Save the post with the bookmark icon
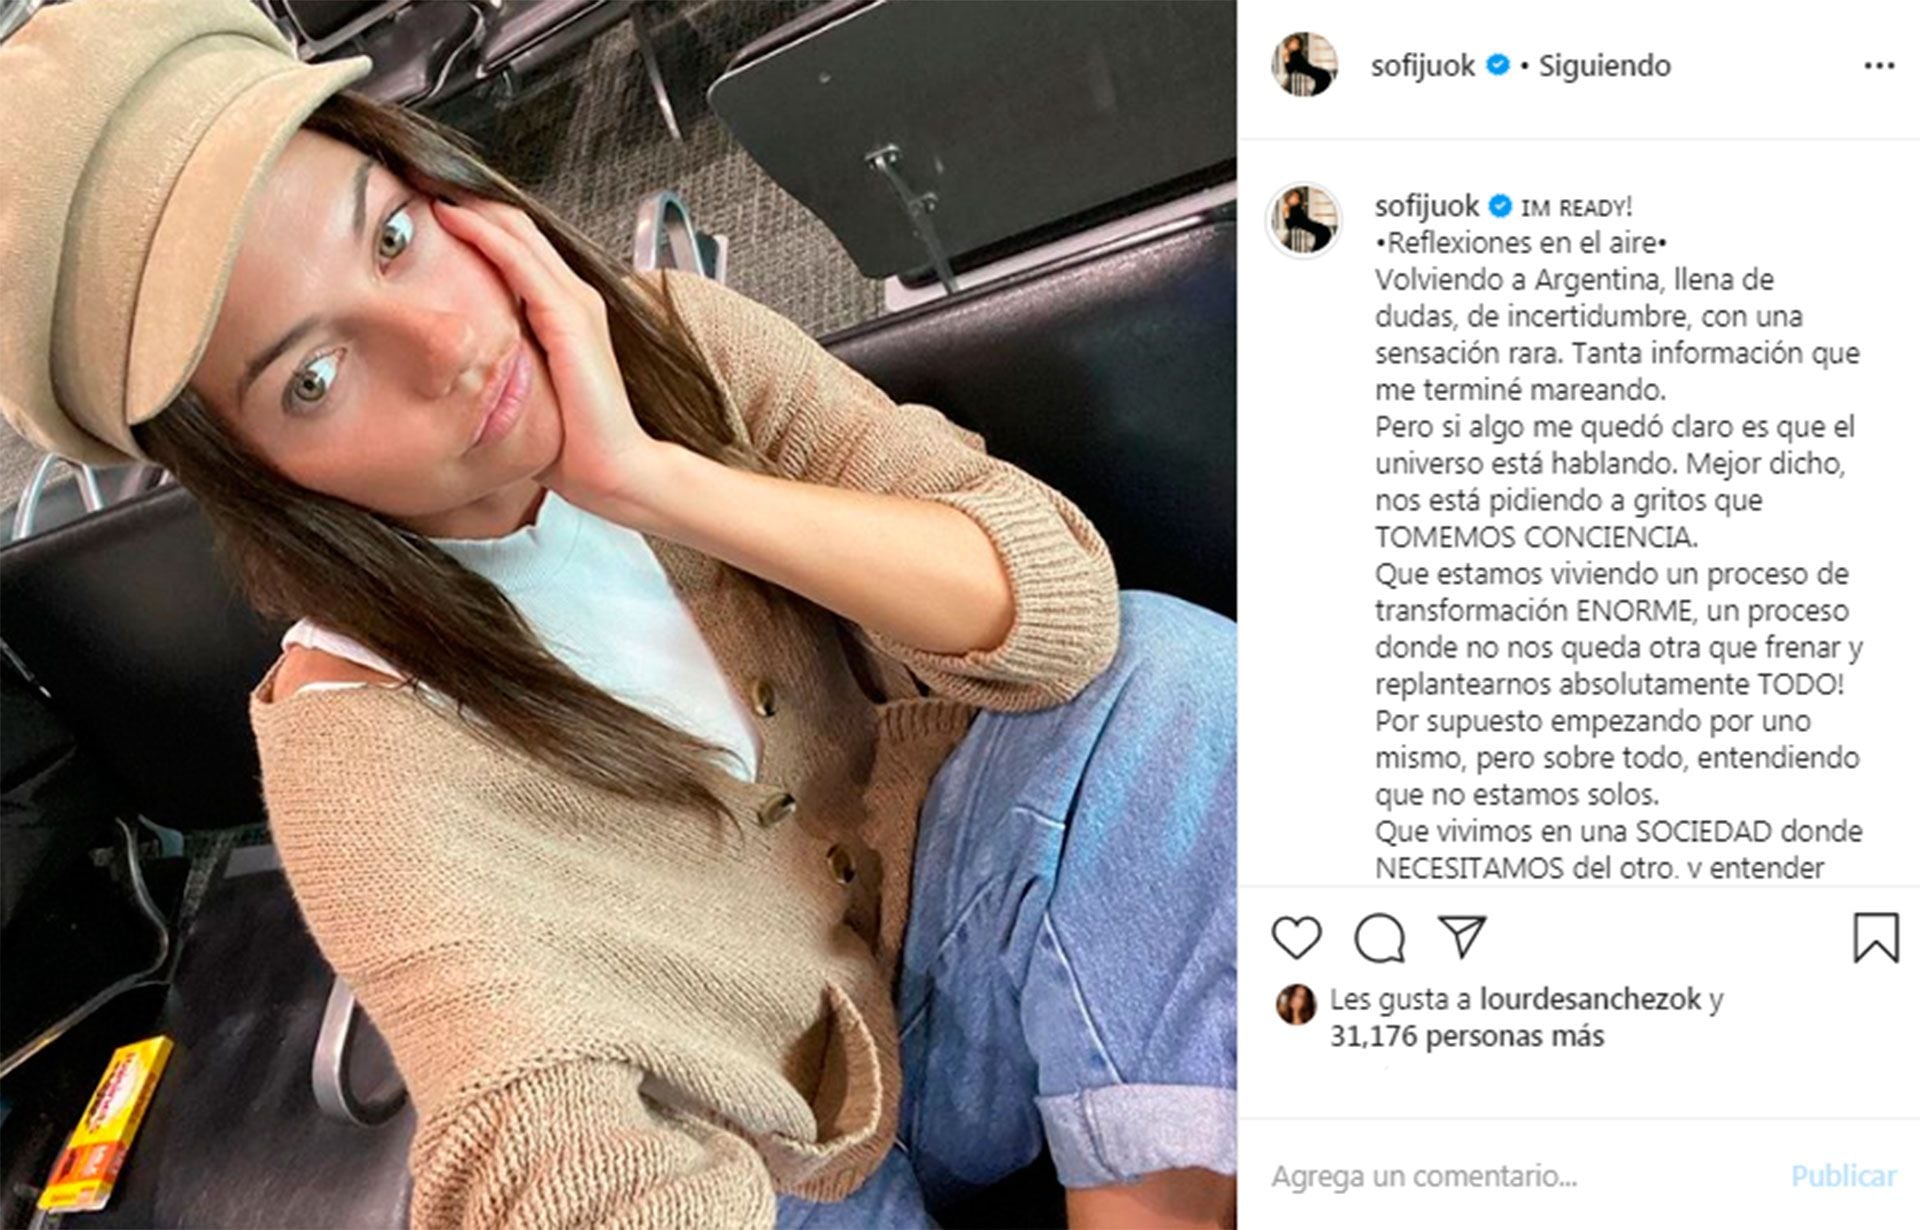This screenshot has width=1920, height=1230. [x=1875, y=938]
